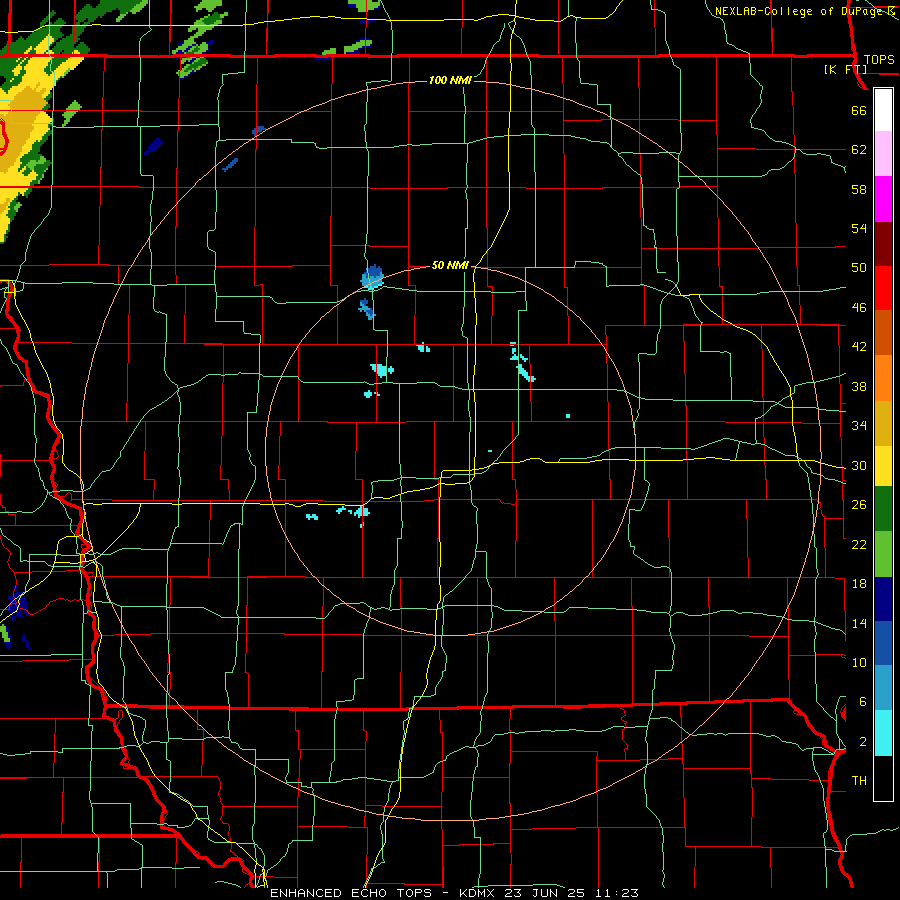Click the white swatch on the tops scale
900x900 pixels.
(x=883, y=110)
